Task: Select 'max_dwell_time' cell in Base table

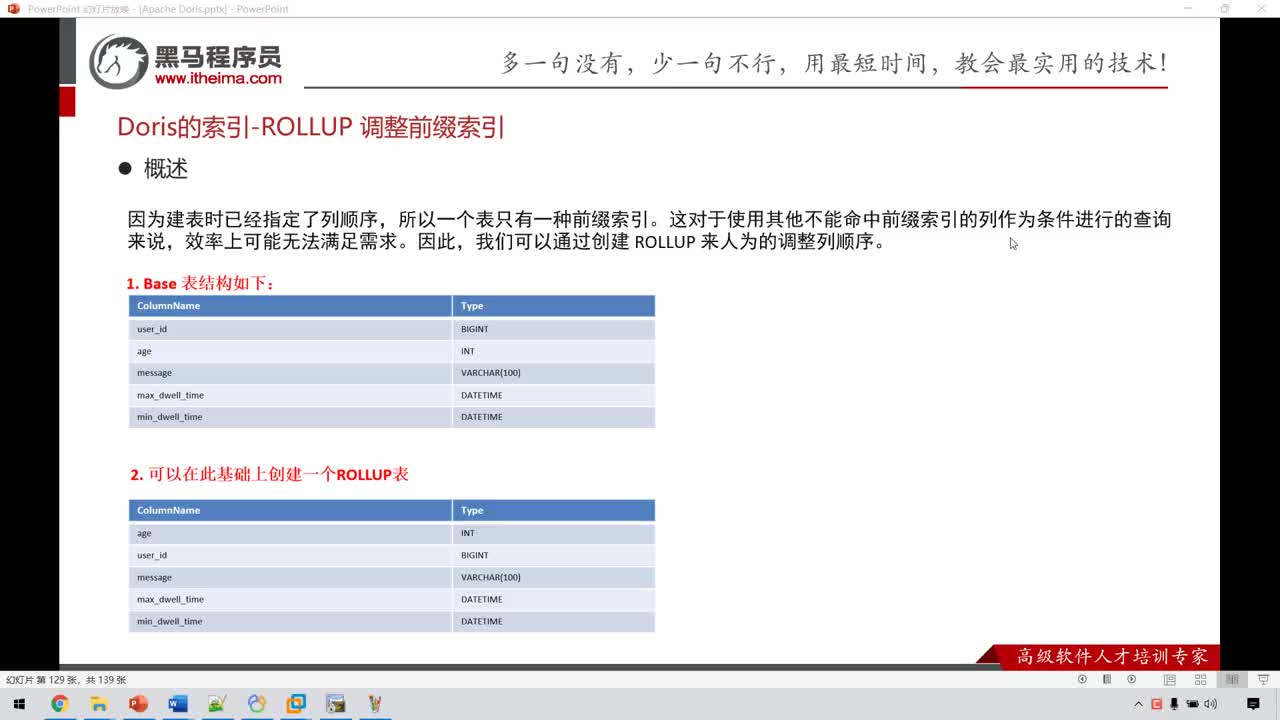Action: coord(290,395)
